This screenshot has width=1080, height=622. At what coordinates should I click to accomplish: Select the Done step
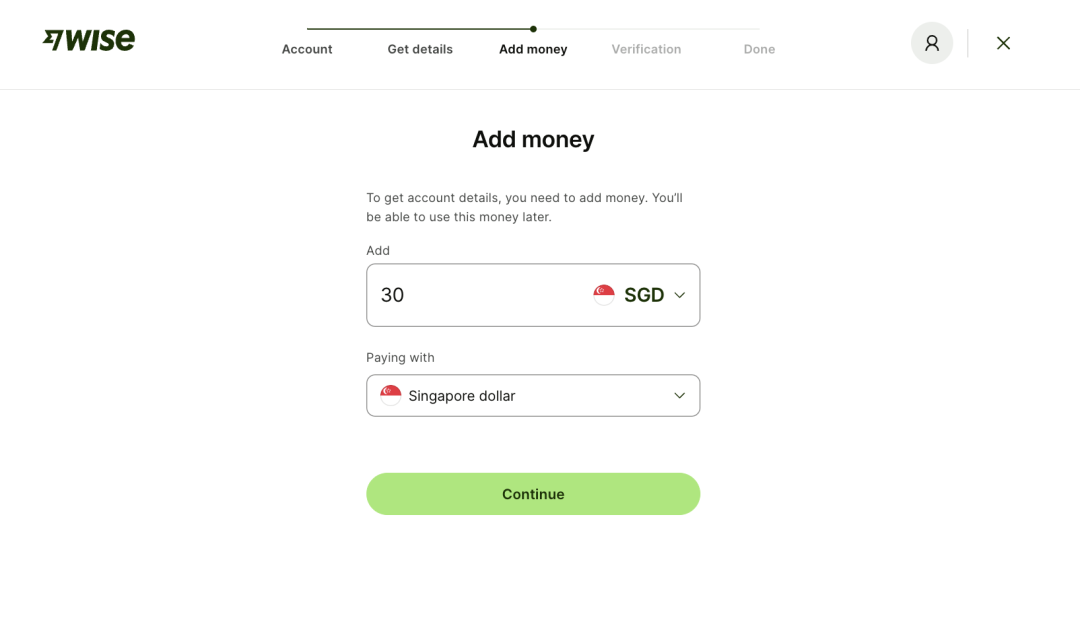click(759, 49)
